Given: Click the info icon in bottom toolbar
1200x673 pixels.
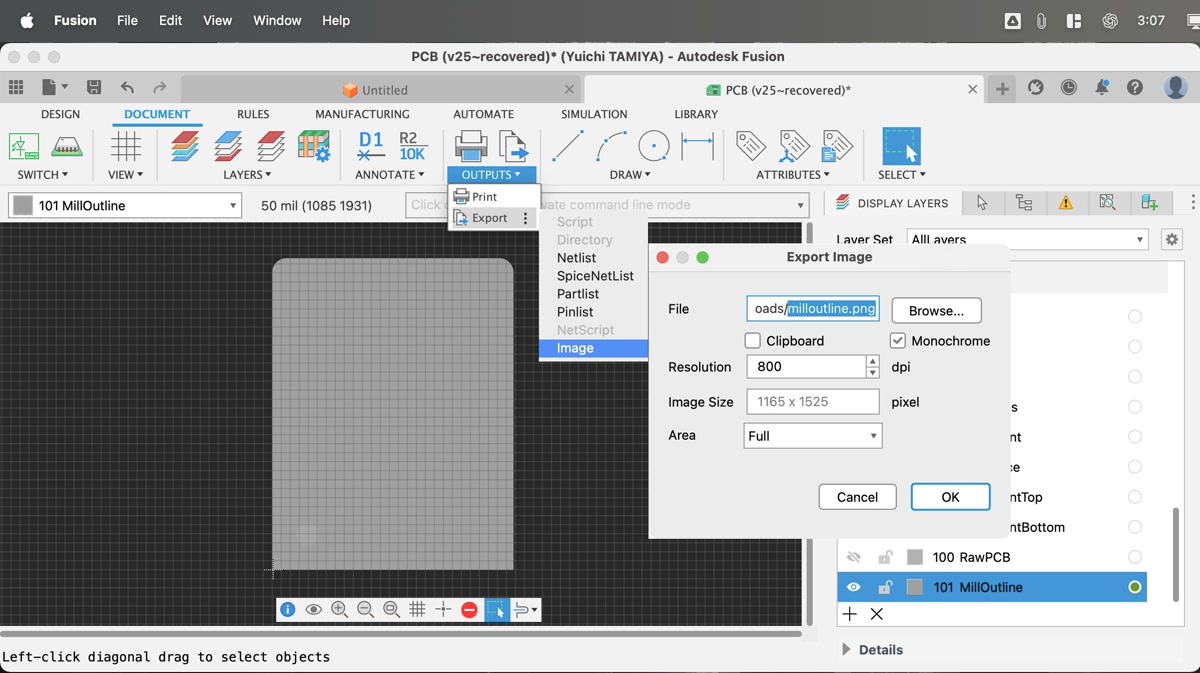Looking at the screenshot, I should coord(288,609).
